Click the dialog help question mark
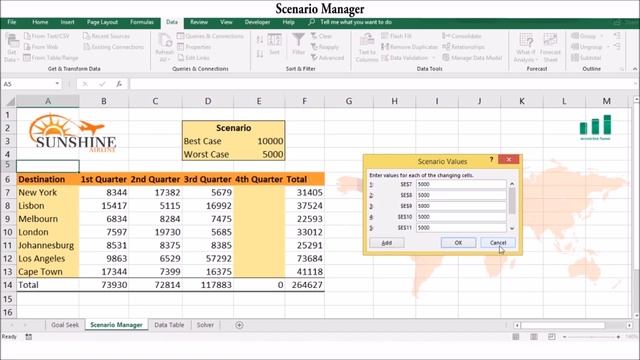This screenshot has width=640, height=360. (x=491, y=160)
